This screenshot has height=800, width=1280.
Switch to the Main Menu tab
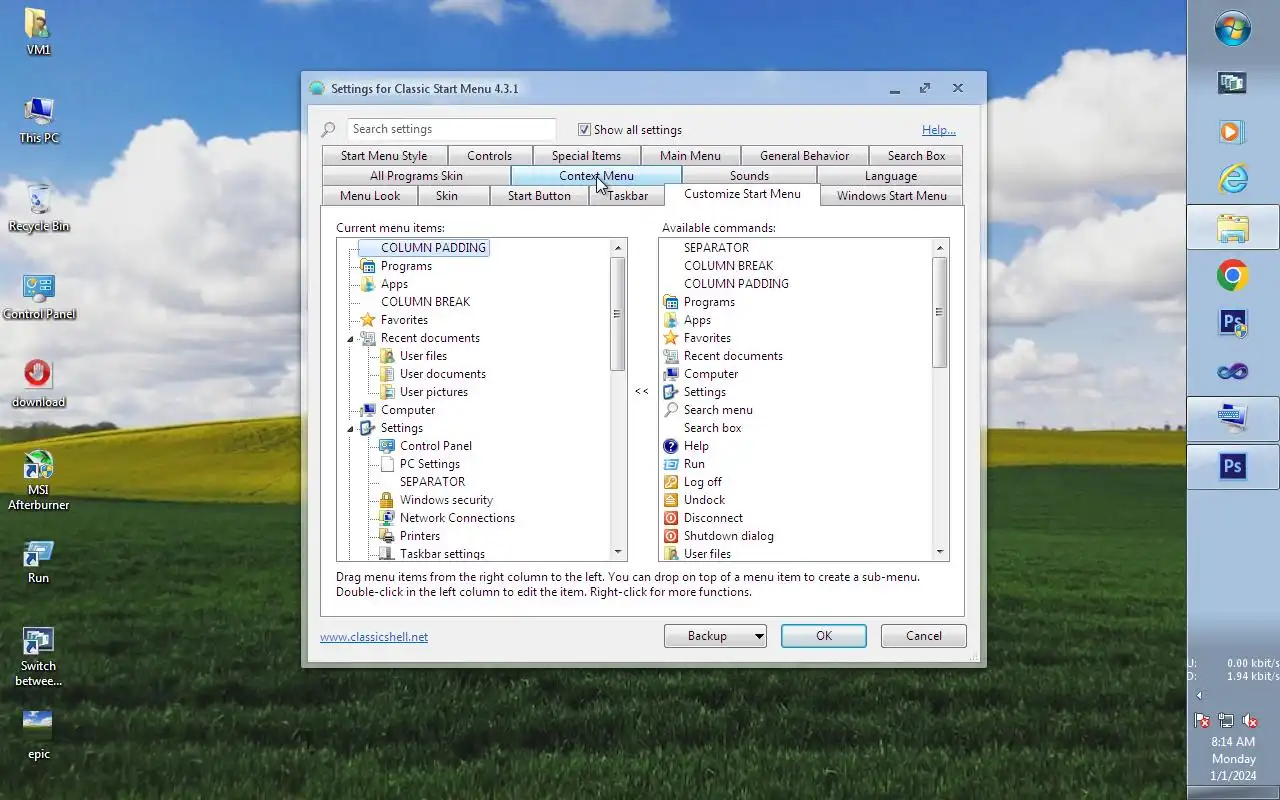click(690, 156)
